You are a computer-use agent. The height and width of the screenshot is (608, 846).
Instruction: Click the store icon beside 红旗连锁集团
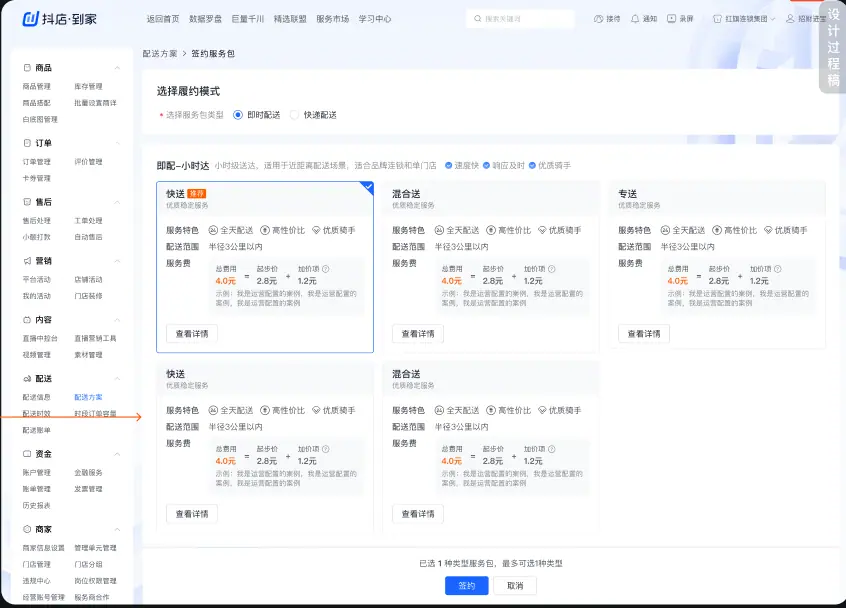717,19
